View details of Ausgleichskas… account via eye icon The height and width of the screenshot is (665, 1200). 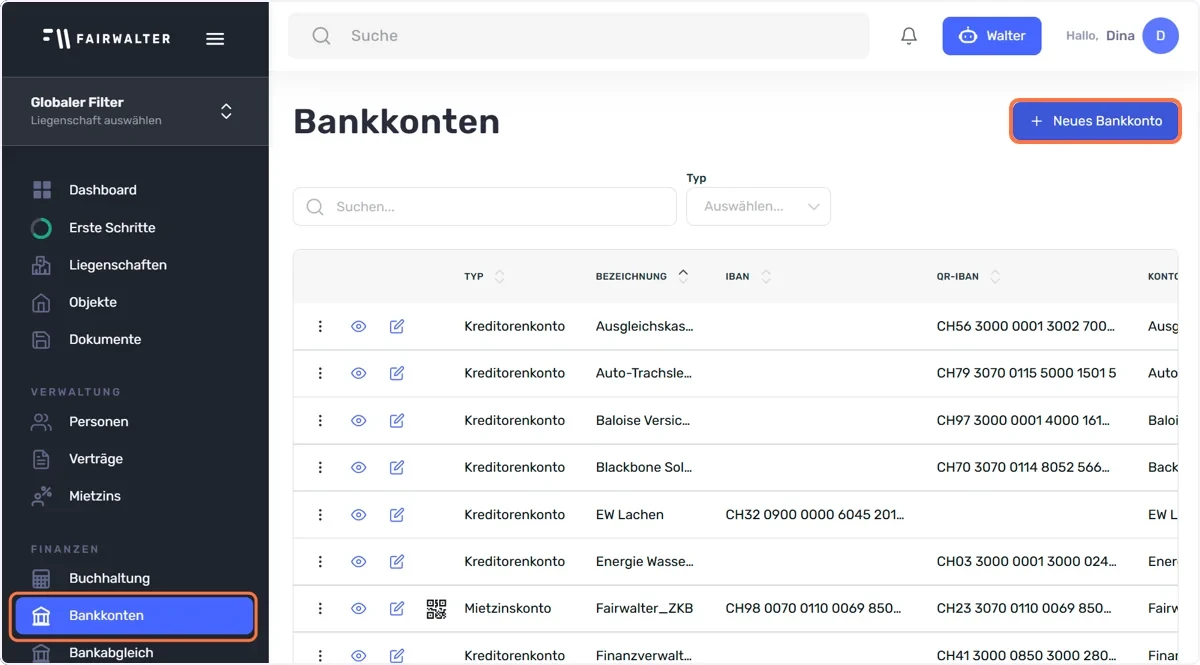[359, 326]
